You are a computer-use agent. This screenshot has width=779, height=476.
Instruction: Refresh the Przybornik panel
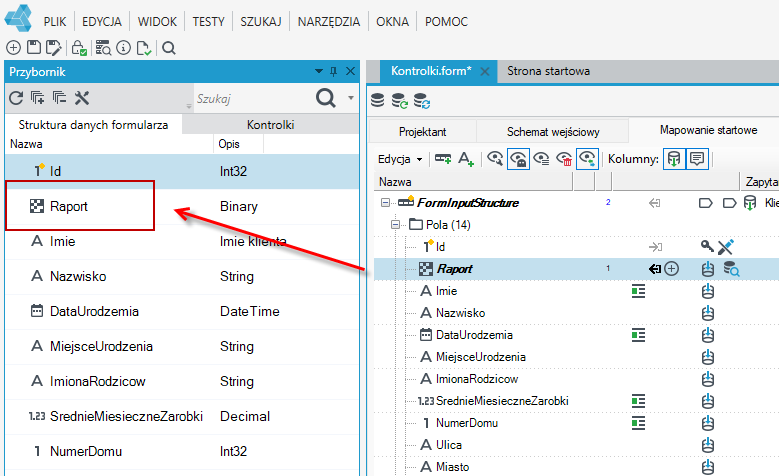[16, 98]
